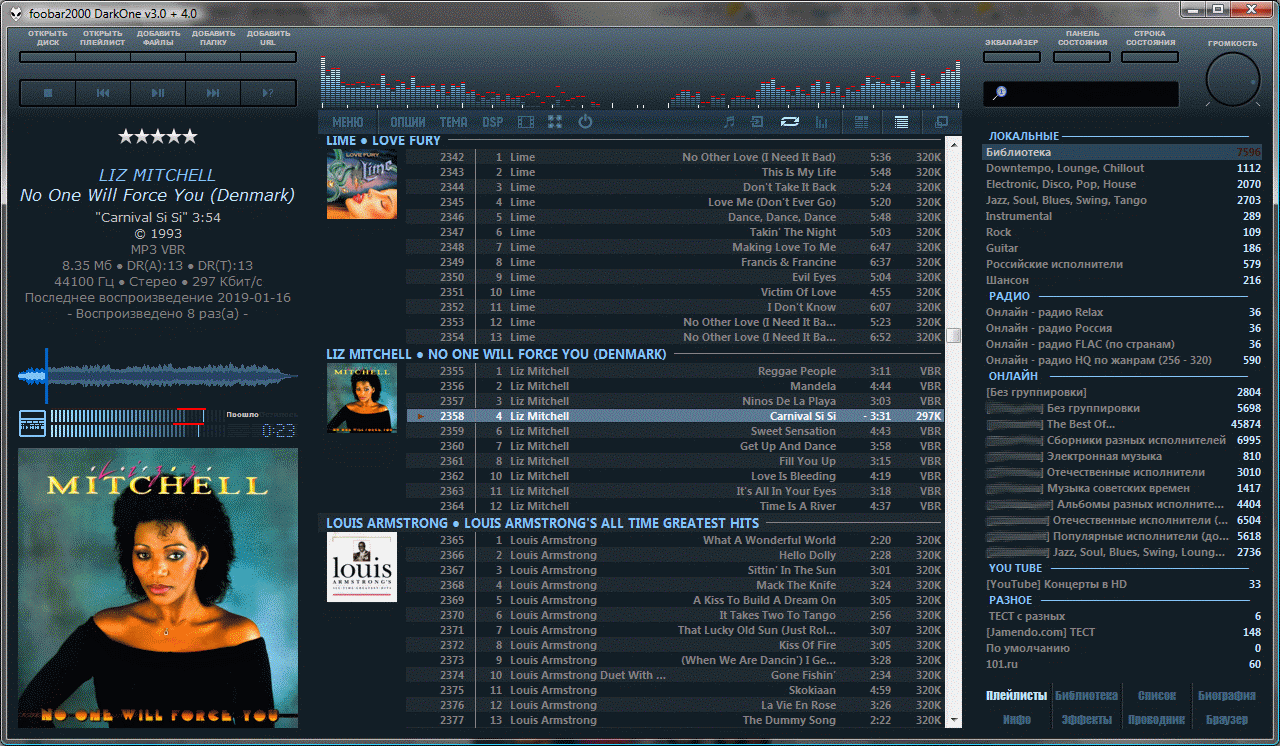The width and height of the screenshot is (1280, 746).
Task: Open the Библиотека tab at bottom
Action: click(x=1086, y=696)
